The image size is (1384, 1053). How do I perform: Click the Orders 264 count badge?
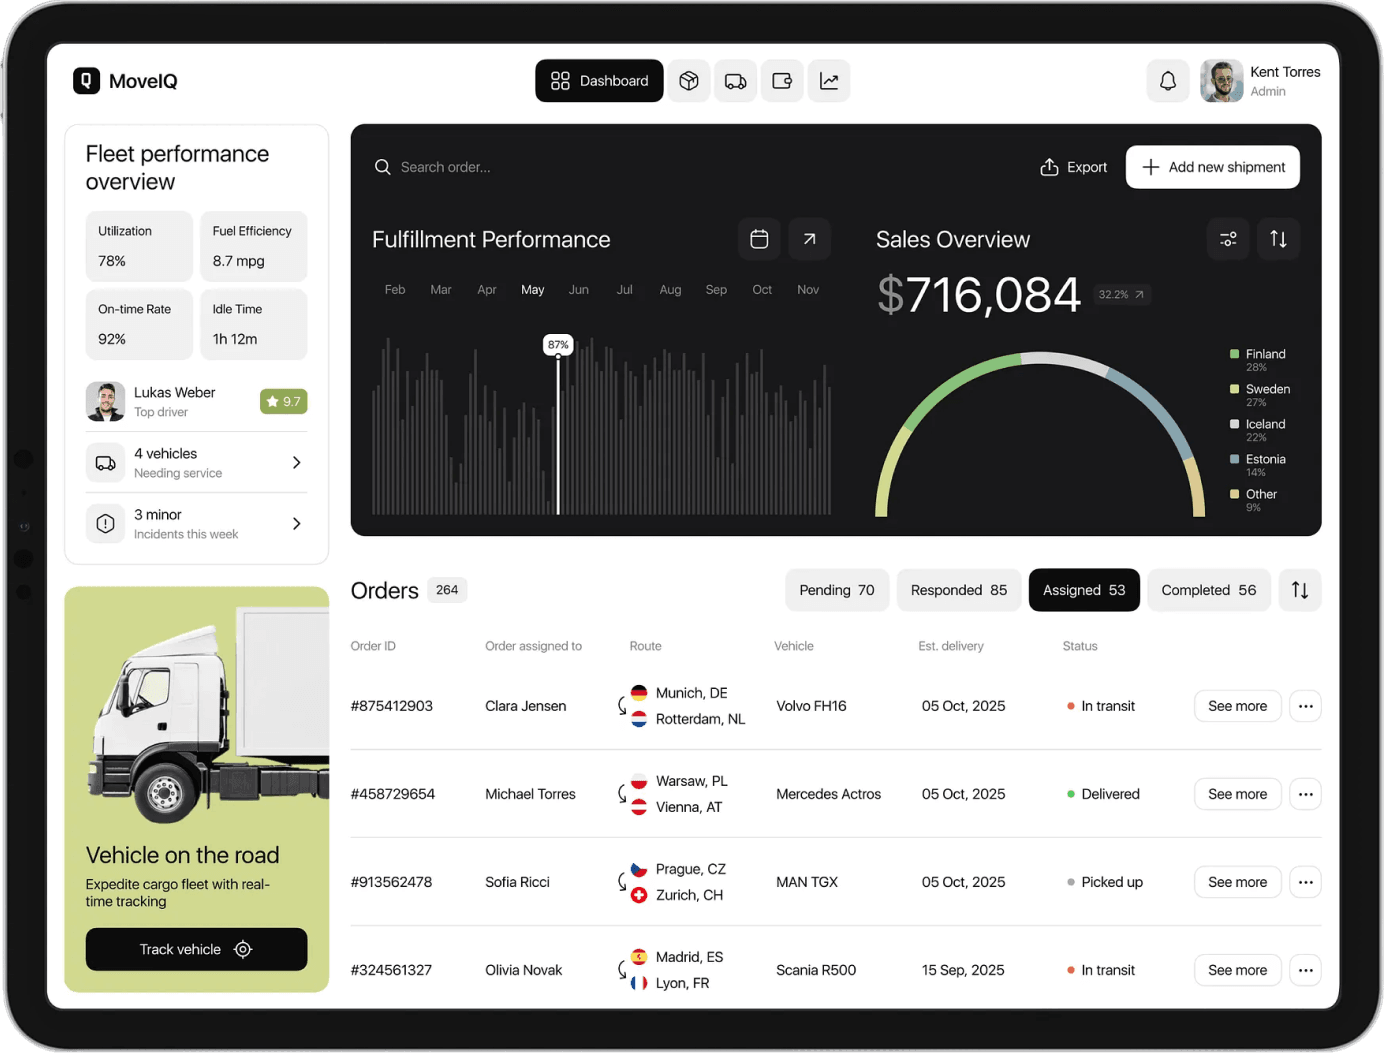[x=447, y=590]
